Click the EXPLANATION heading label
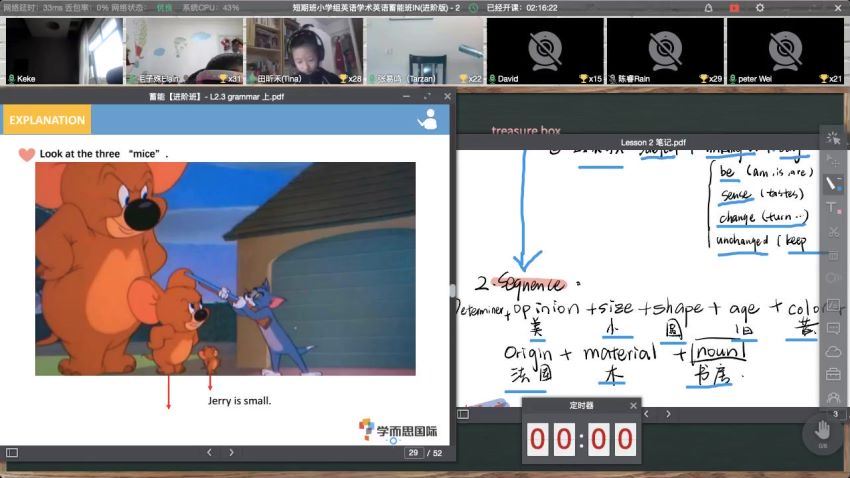This screenshot has height=478, width=850. [x=47, y=120]
